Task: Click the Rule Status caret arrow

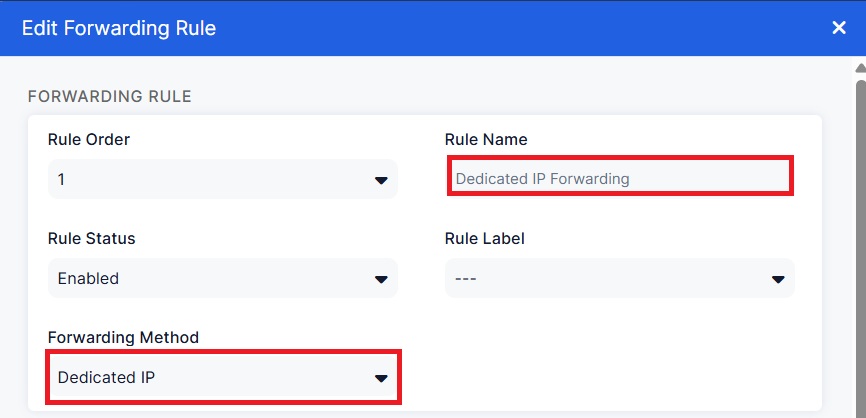Action: (380, 279)
